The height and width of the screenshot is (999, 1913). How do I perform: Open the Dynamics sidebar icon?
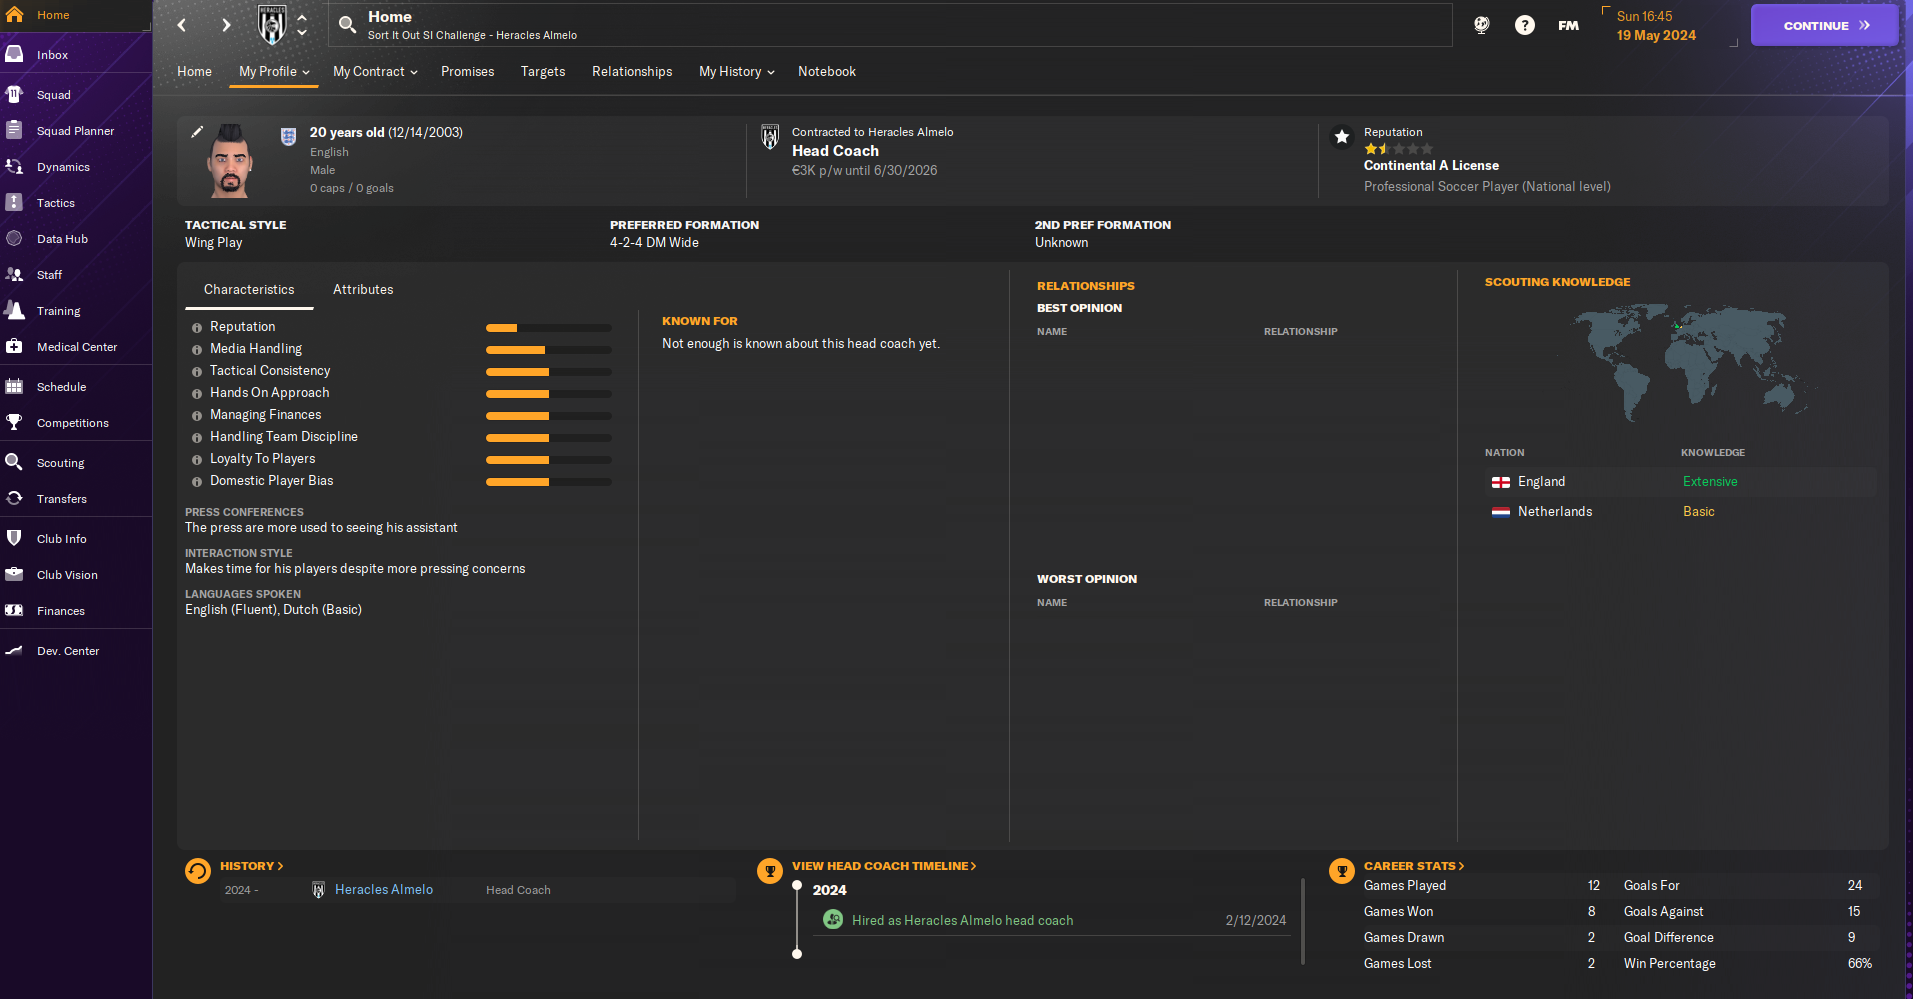click(x=14, y=166)
